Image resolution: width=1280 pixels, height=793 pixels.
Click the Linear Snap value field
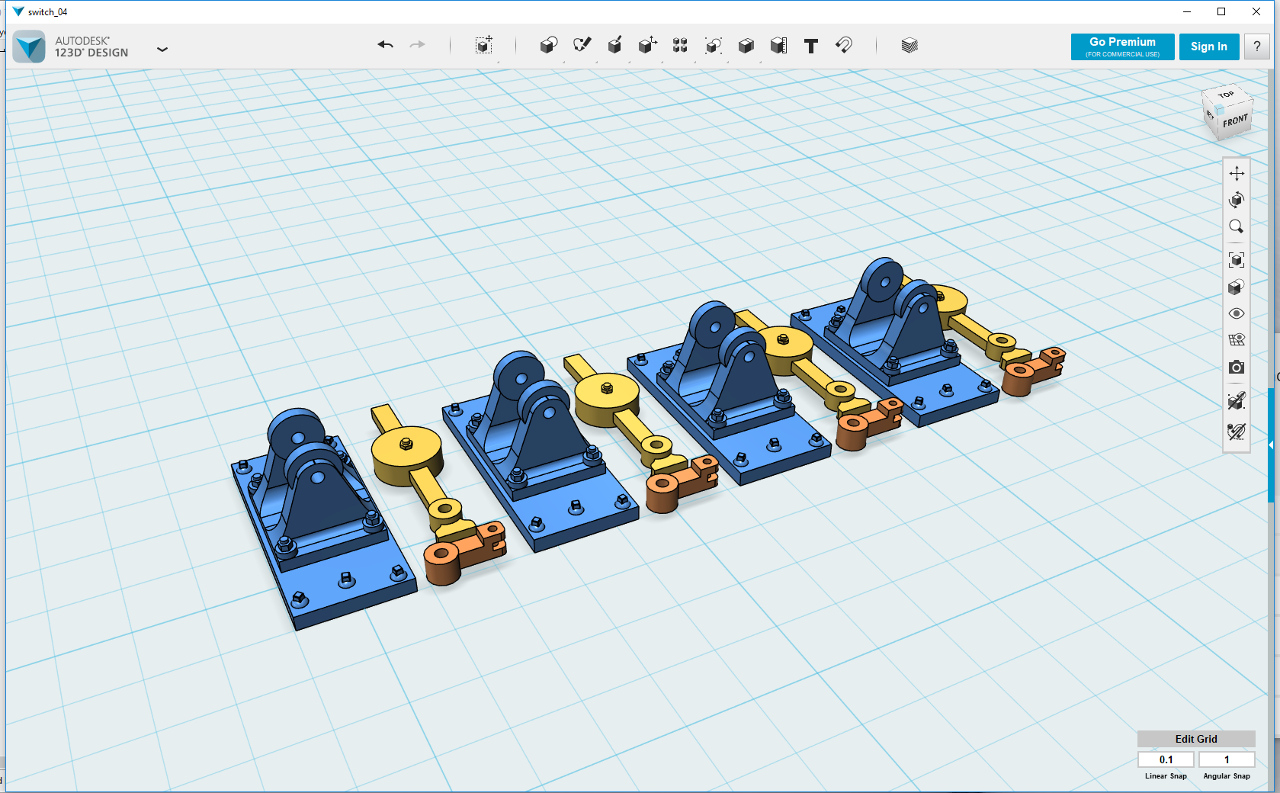click(1166, 760)
